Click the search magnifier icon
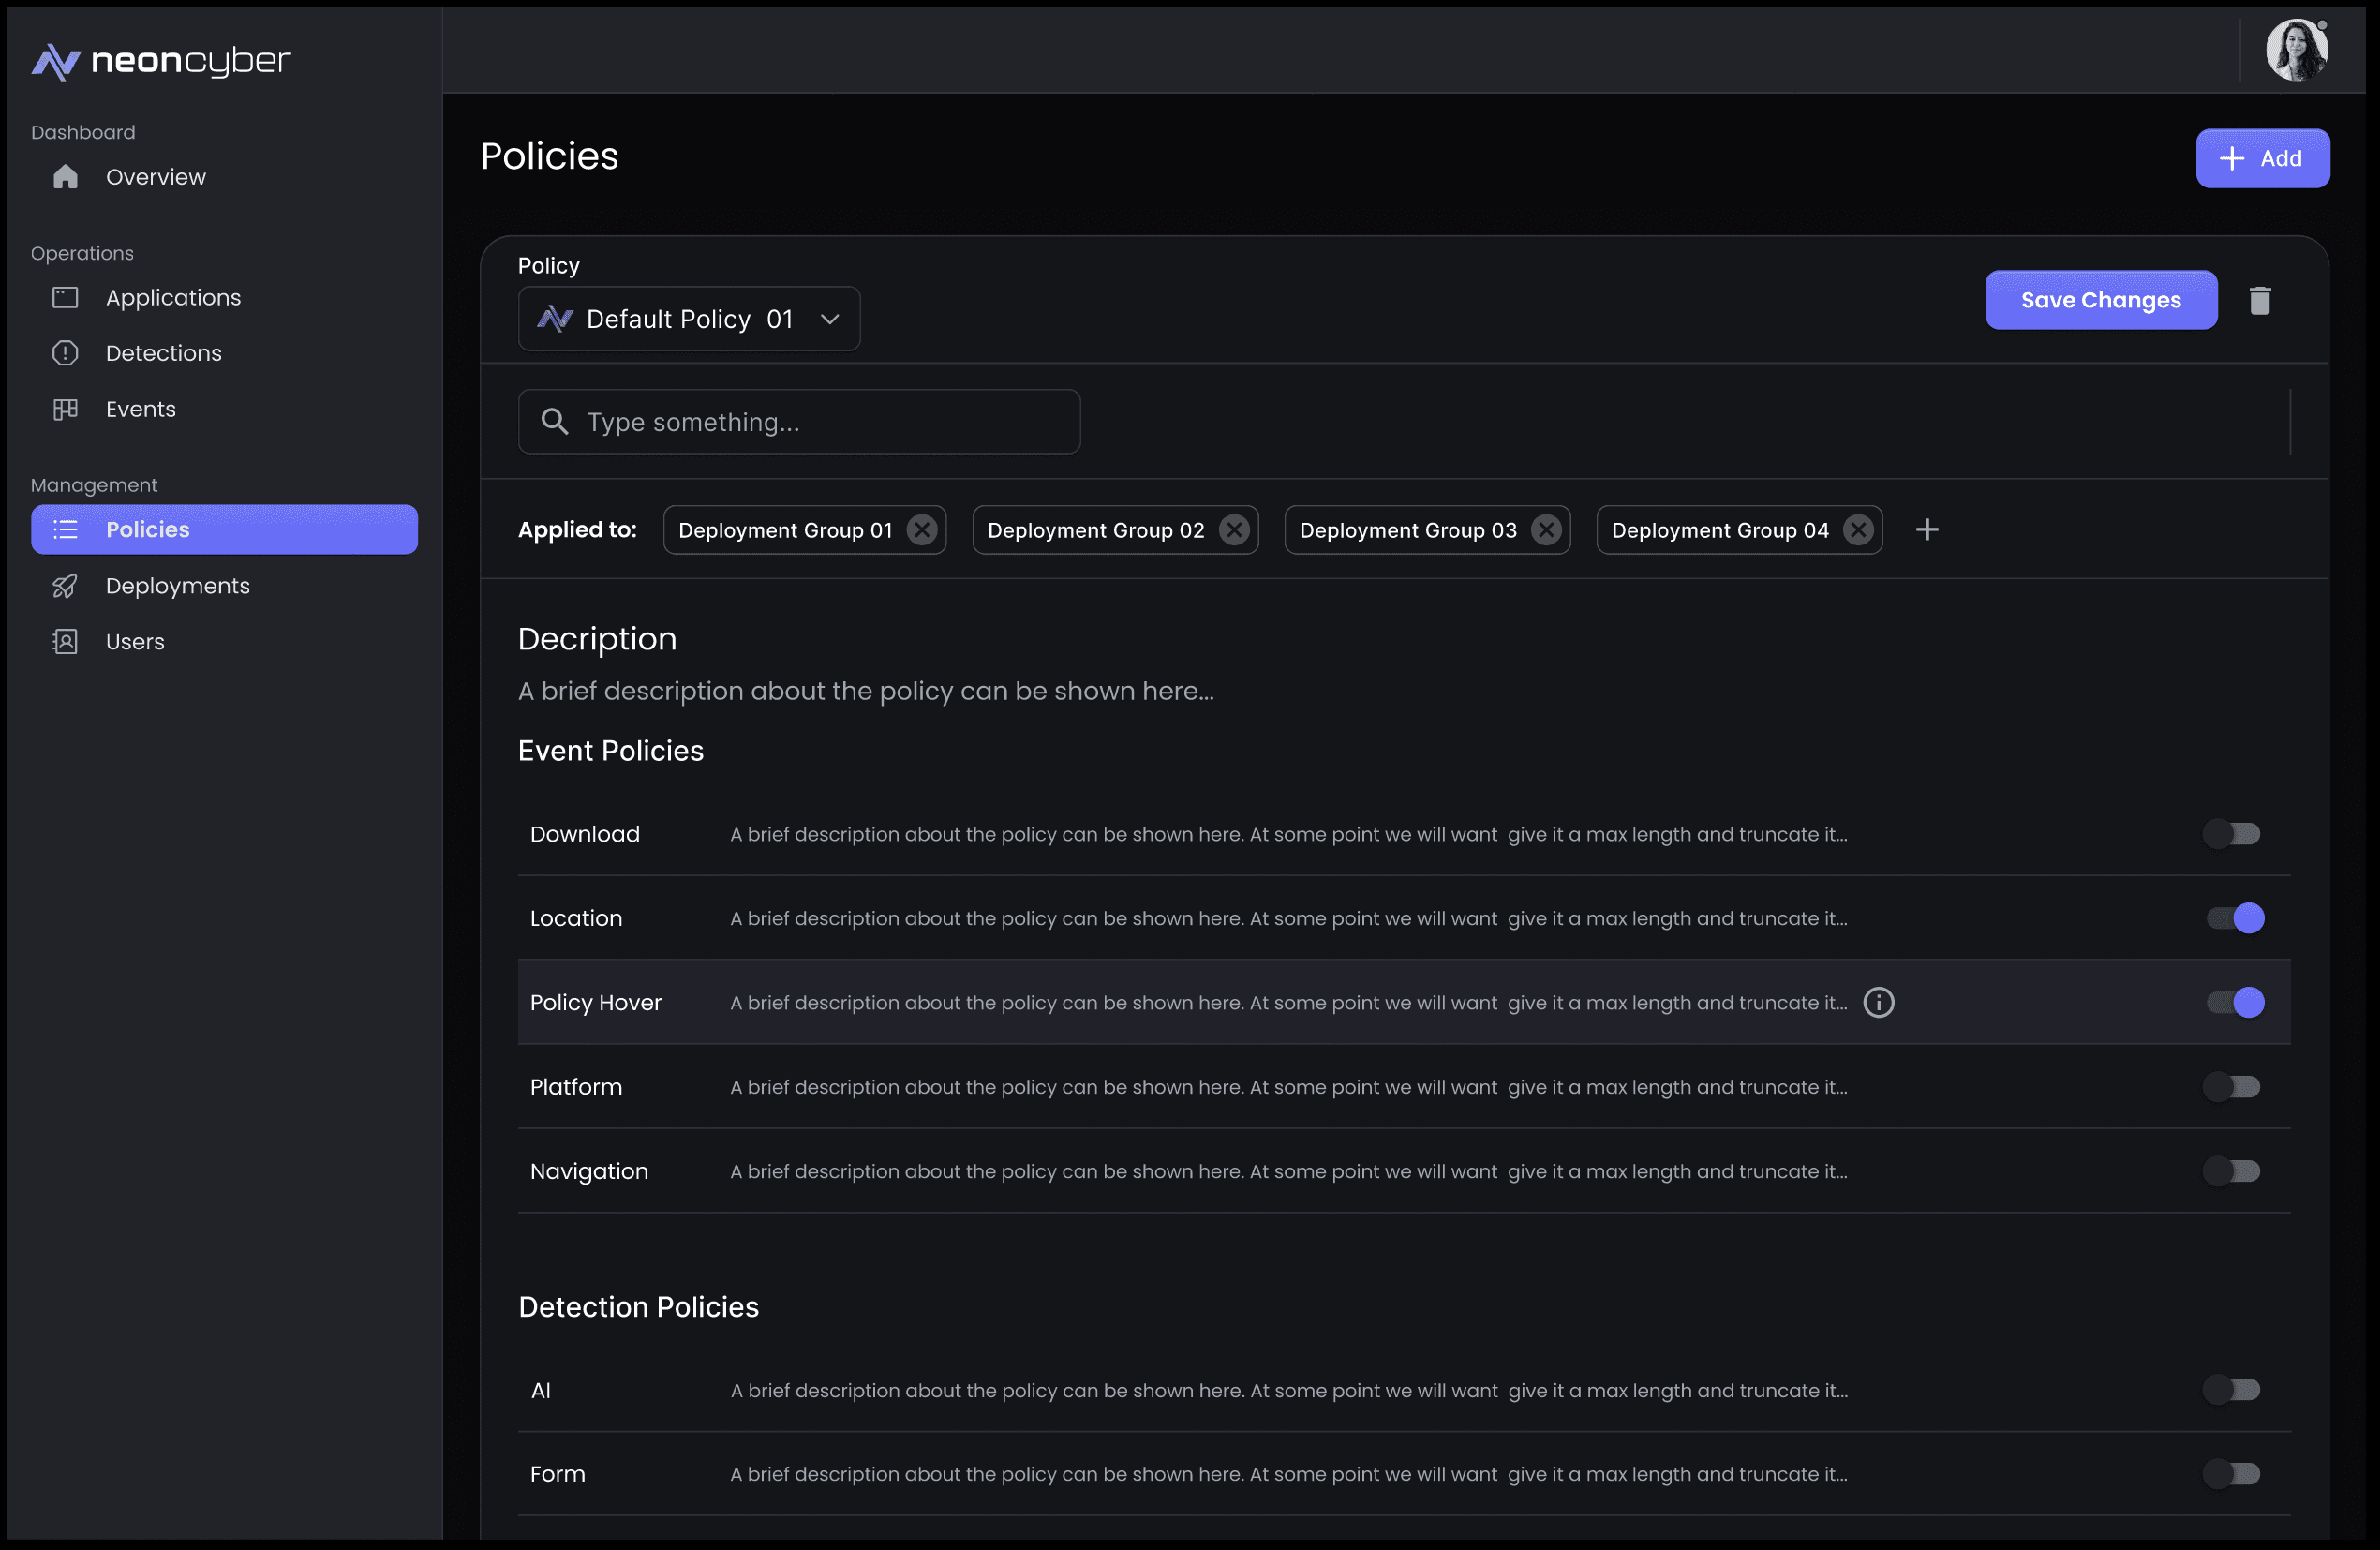The height and width of the screenshot is (1550, 2380). pyautogui.click(x=554, y=422)
